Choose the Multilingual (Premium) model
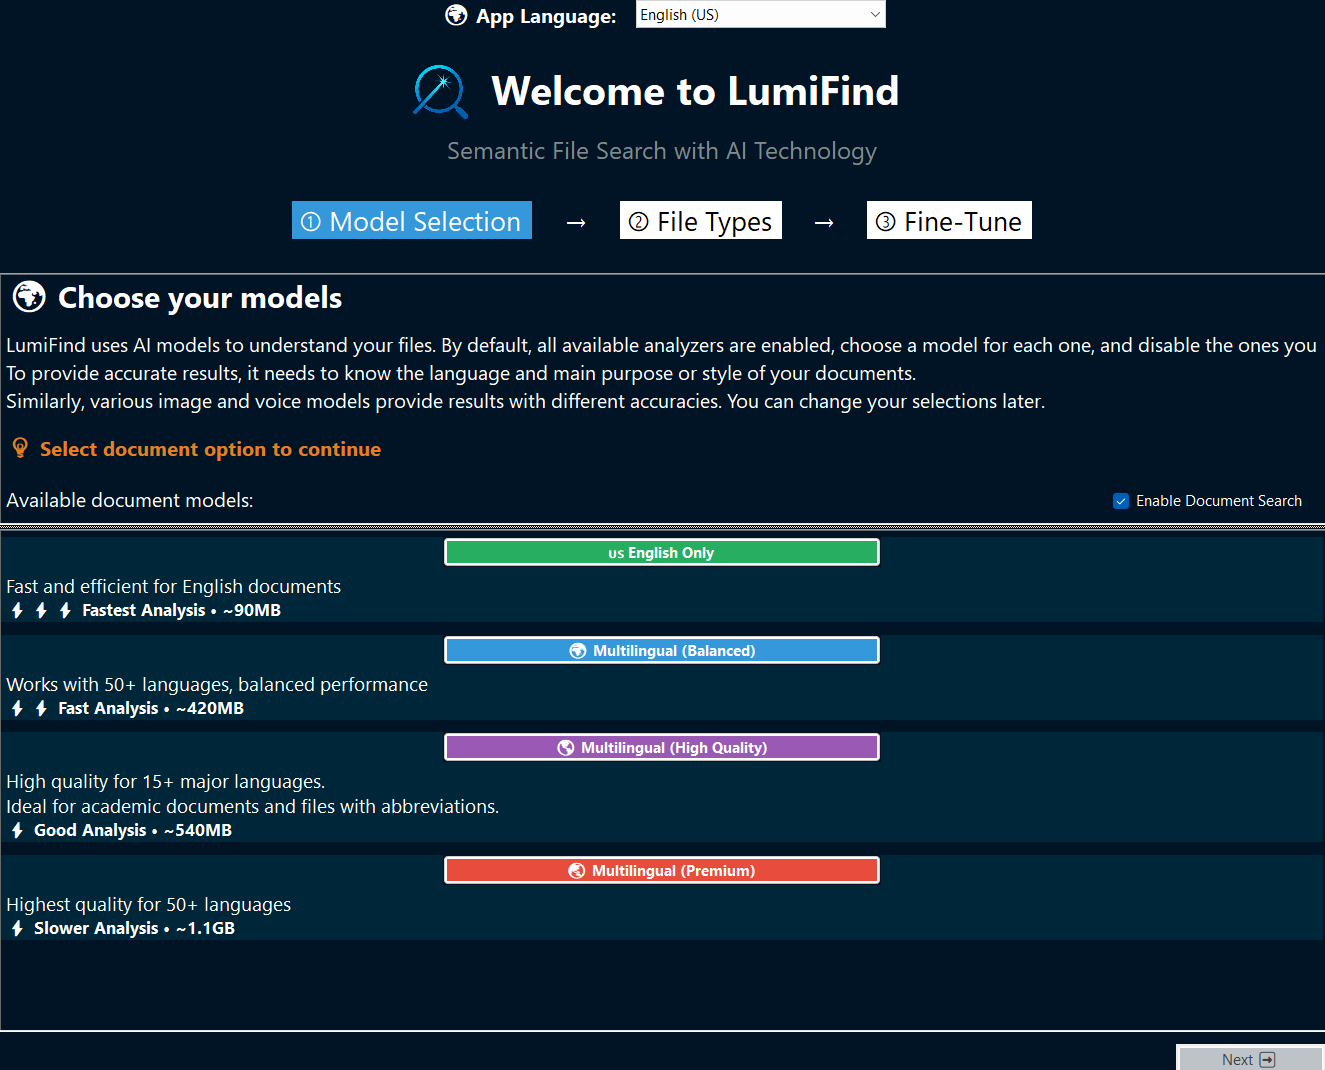This screenshot has height=1070, width=1325. pyautogui.click(x=662, y=870)
